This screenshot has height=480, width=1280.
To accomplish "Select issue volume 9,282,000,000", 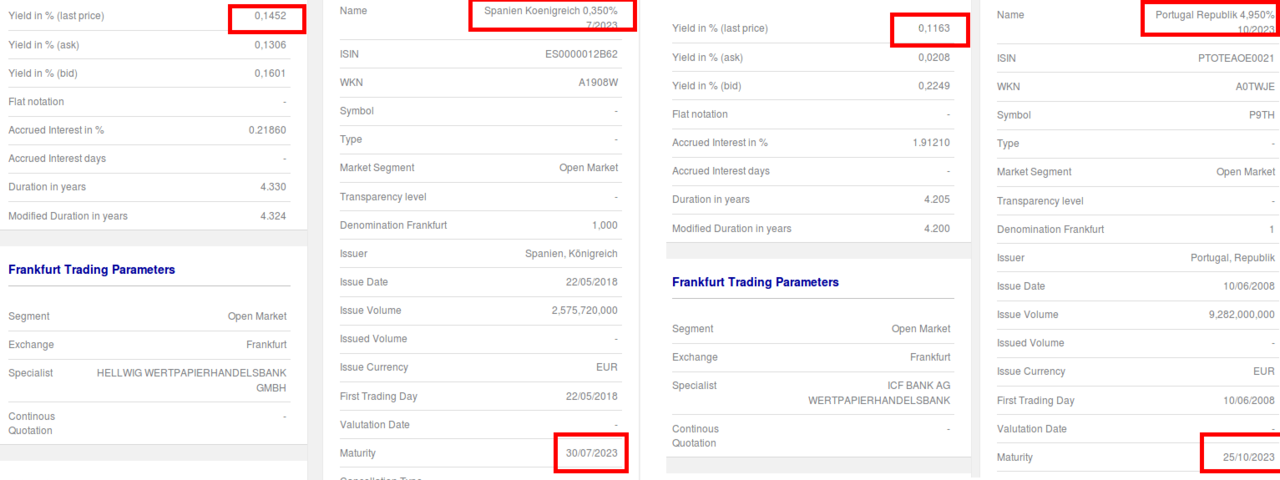I will 1236,314.
